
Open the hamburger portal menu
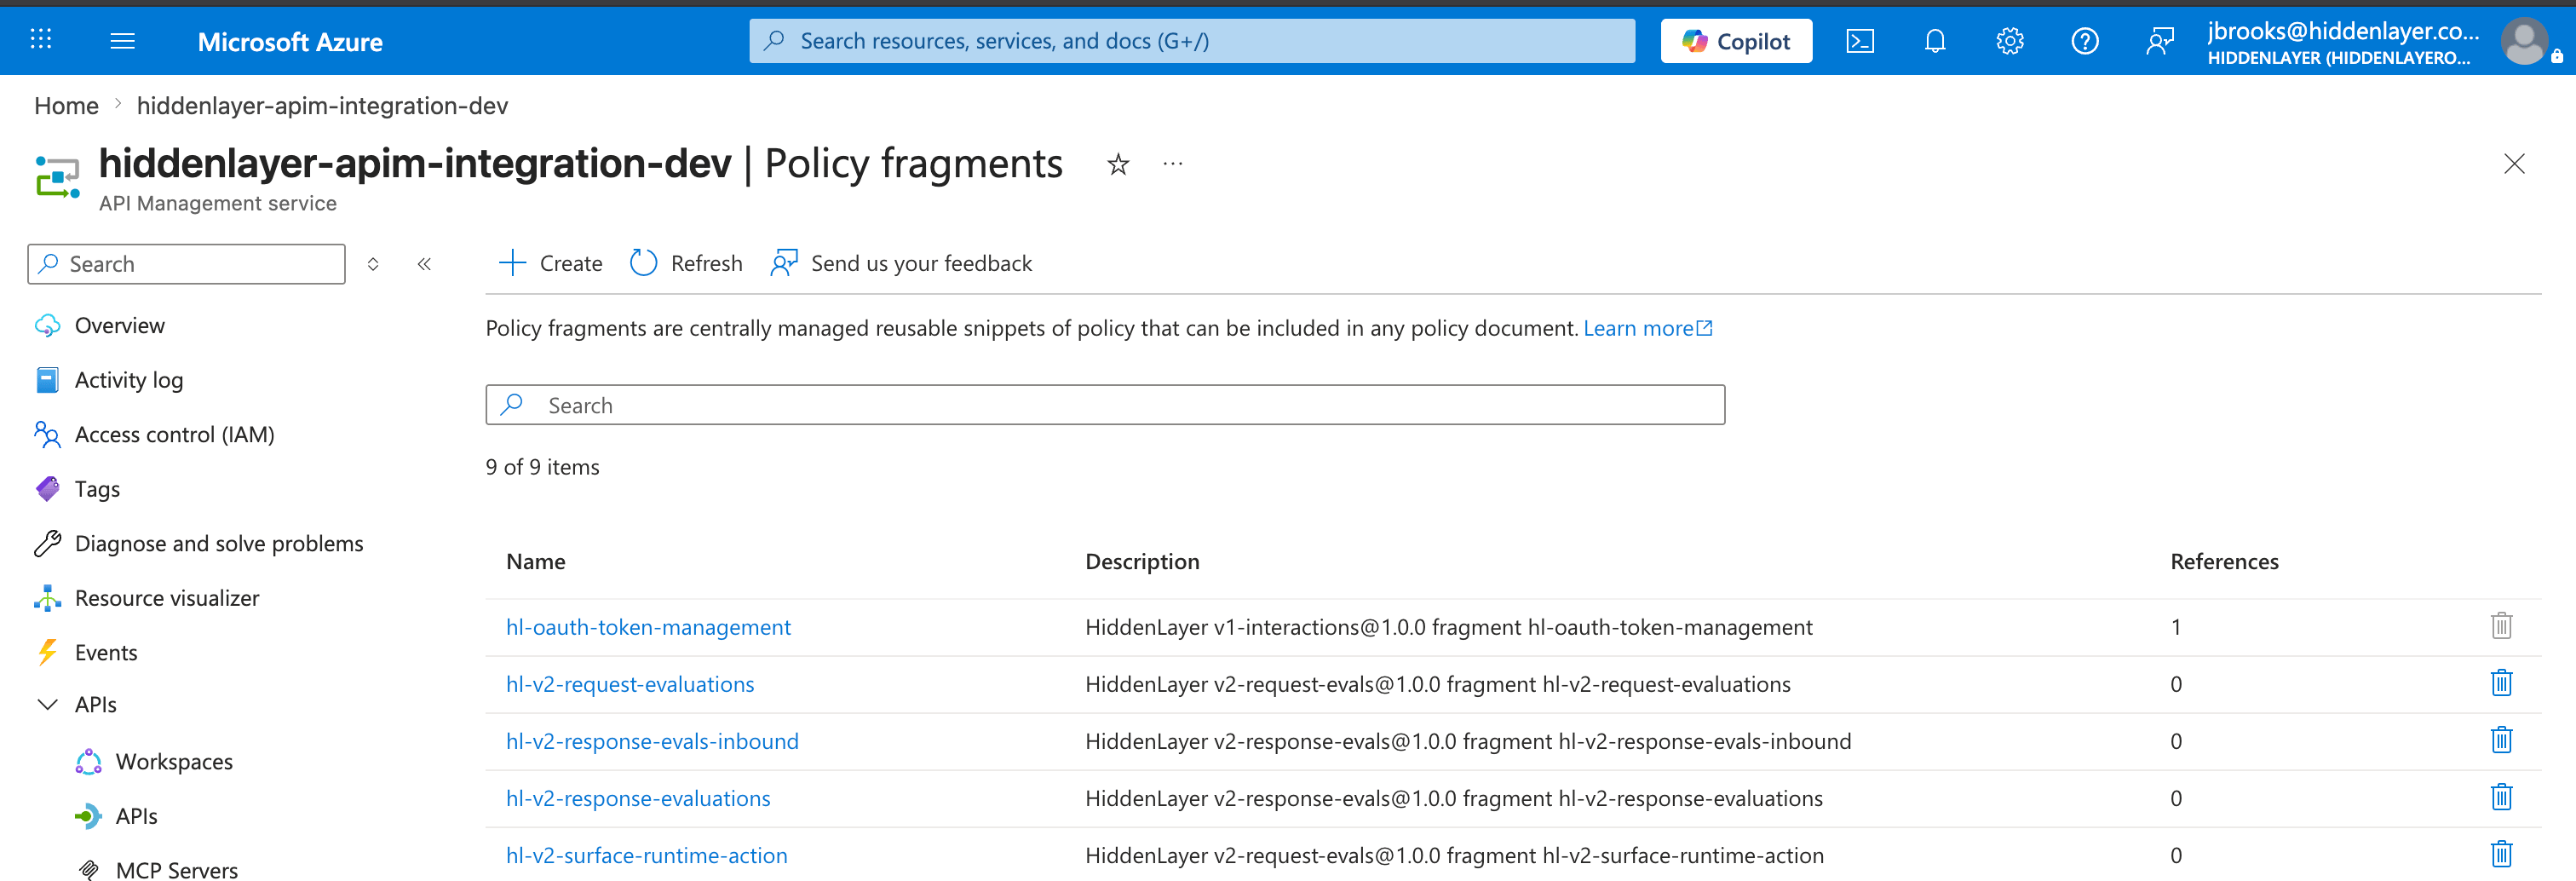122,40
